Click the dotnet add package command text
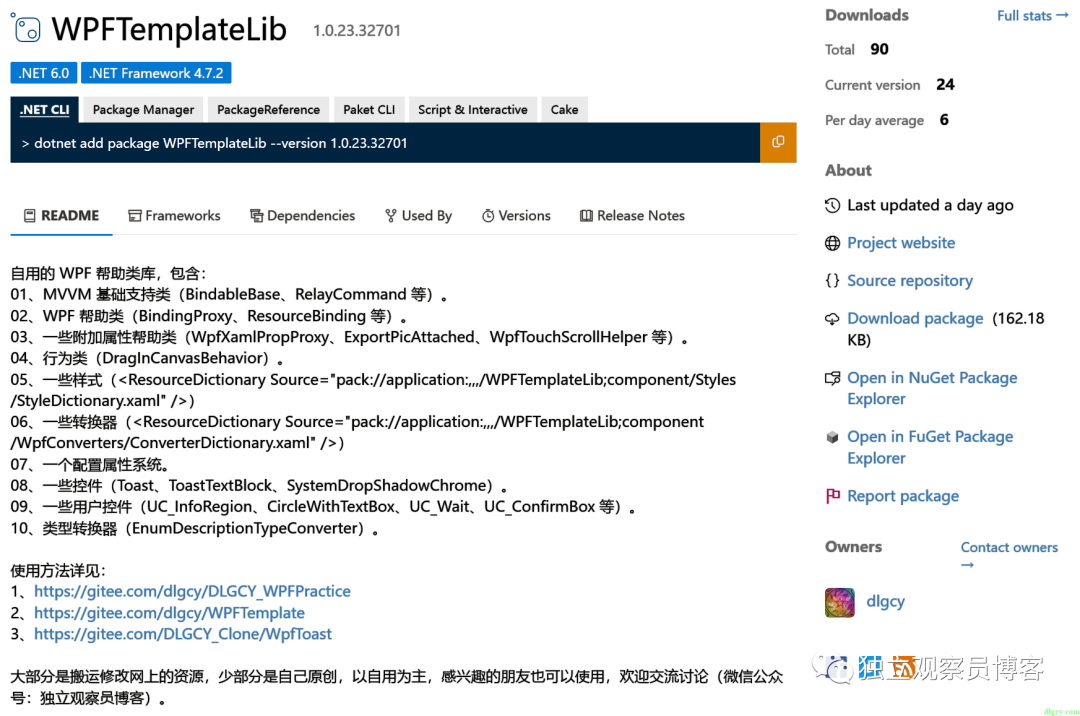The width and height of the screenshot is (1080, 716). (220, 143)
